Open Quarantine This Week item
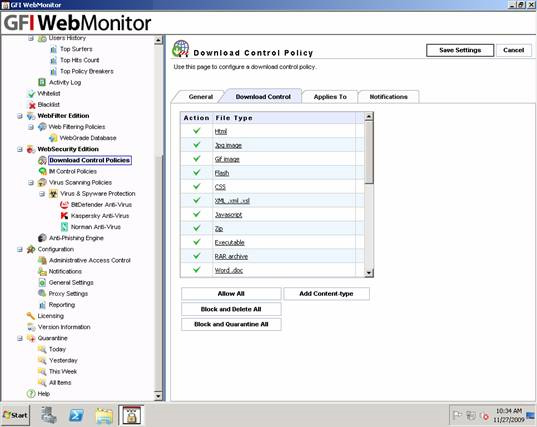Viewport: 537px width, 427px height. (x=63, y=372)
